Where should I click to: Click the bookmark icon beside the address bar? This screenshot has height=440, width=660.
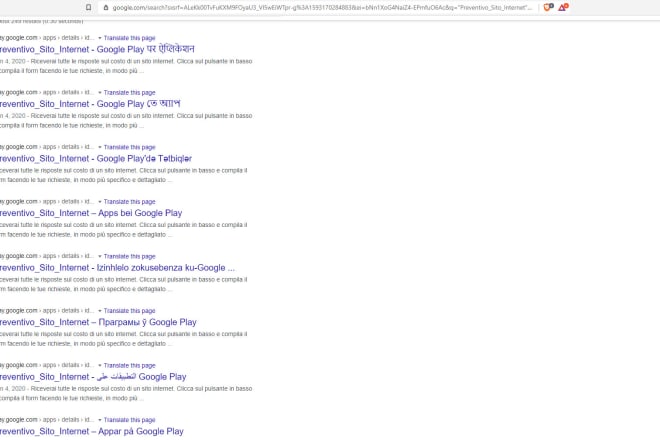click(x=88, y=7)
